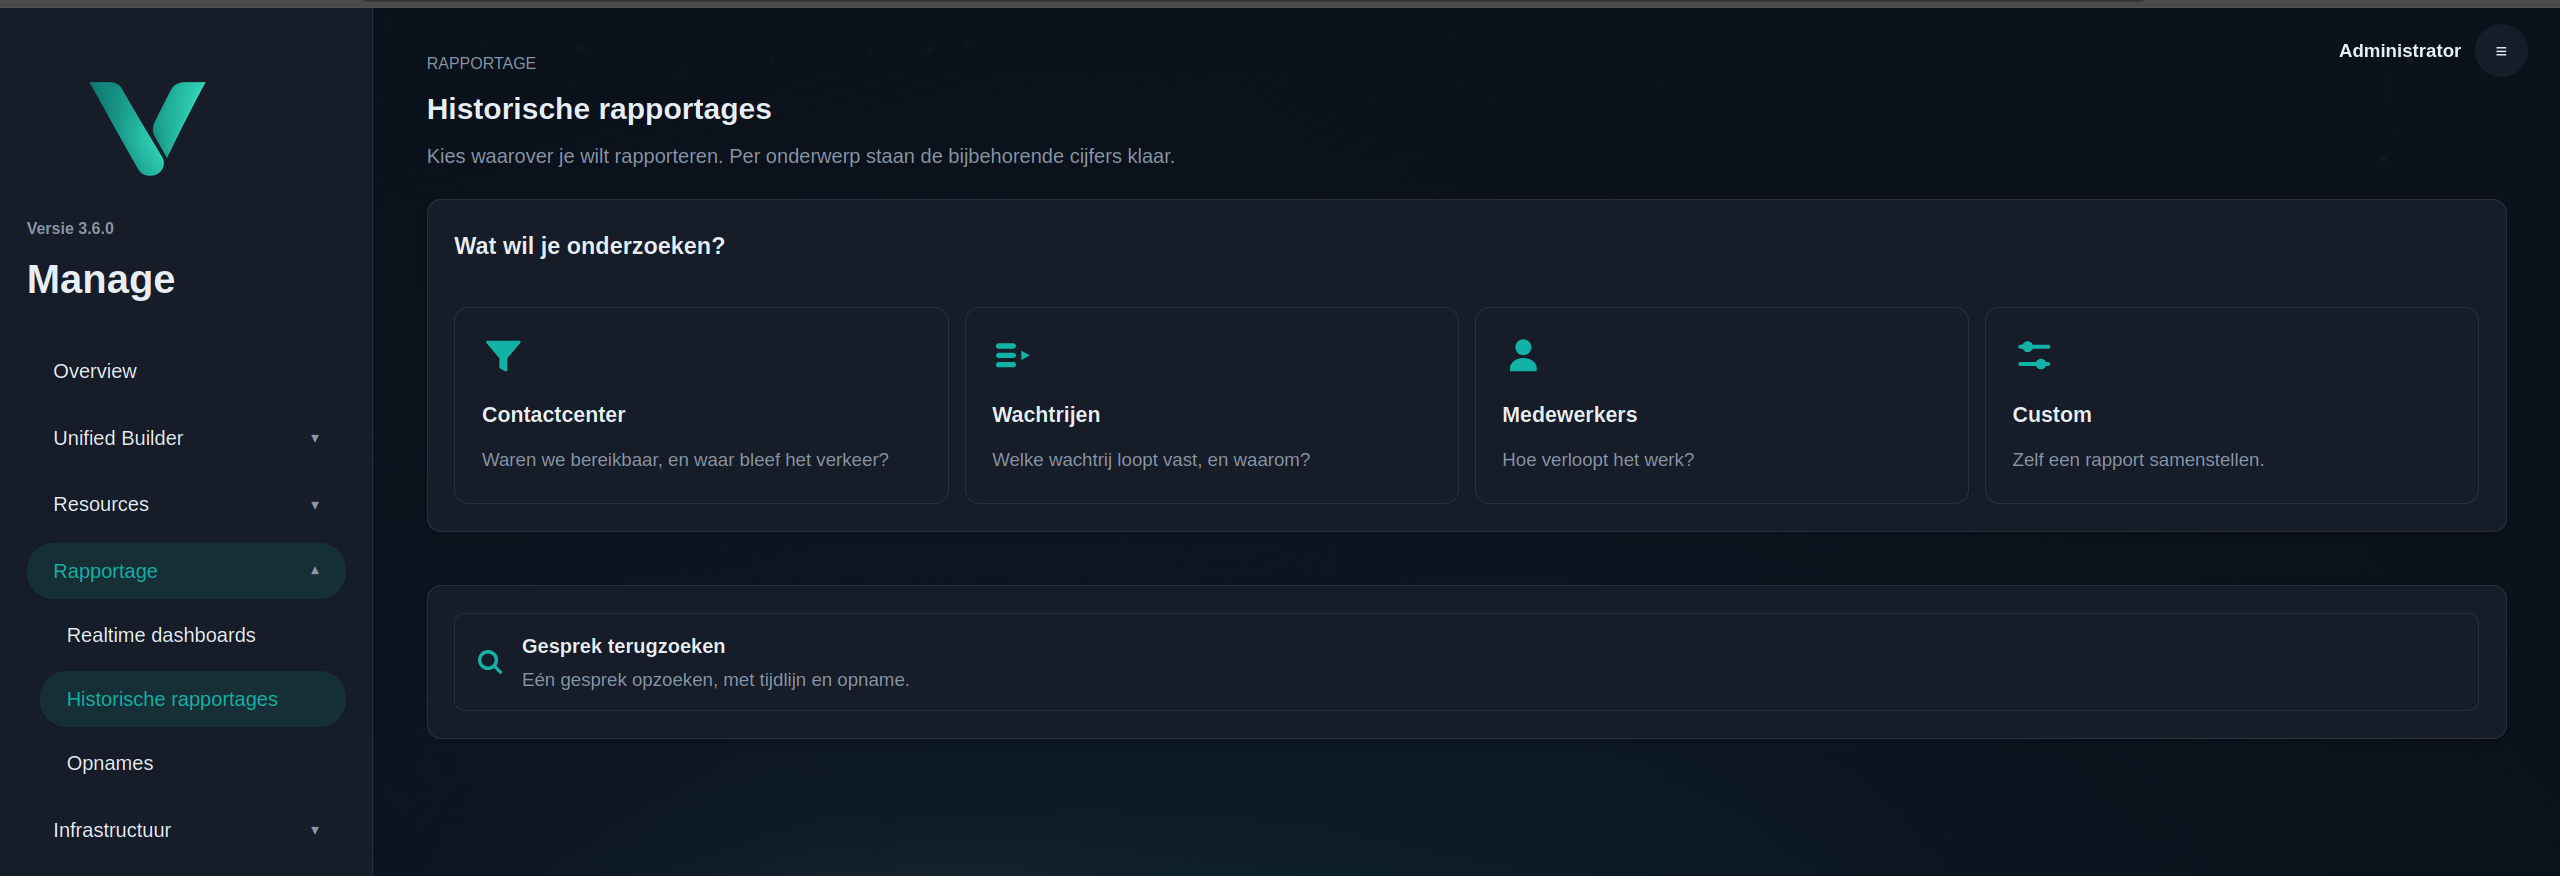Image resolution: width=2560 pixels, height=876 pixels.
Task: Click the 'Kies waarover je wilt rapporteren' subtitle
Action: 801,156
